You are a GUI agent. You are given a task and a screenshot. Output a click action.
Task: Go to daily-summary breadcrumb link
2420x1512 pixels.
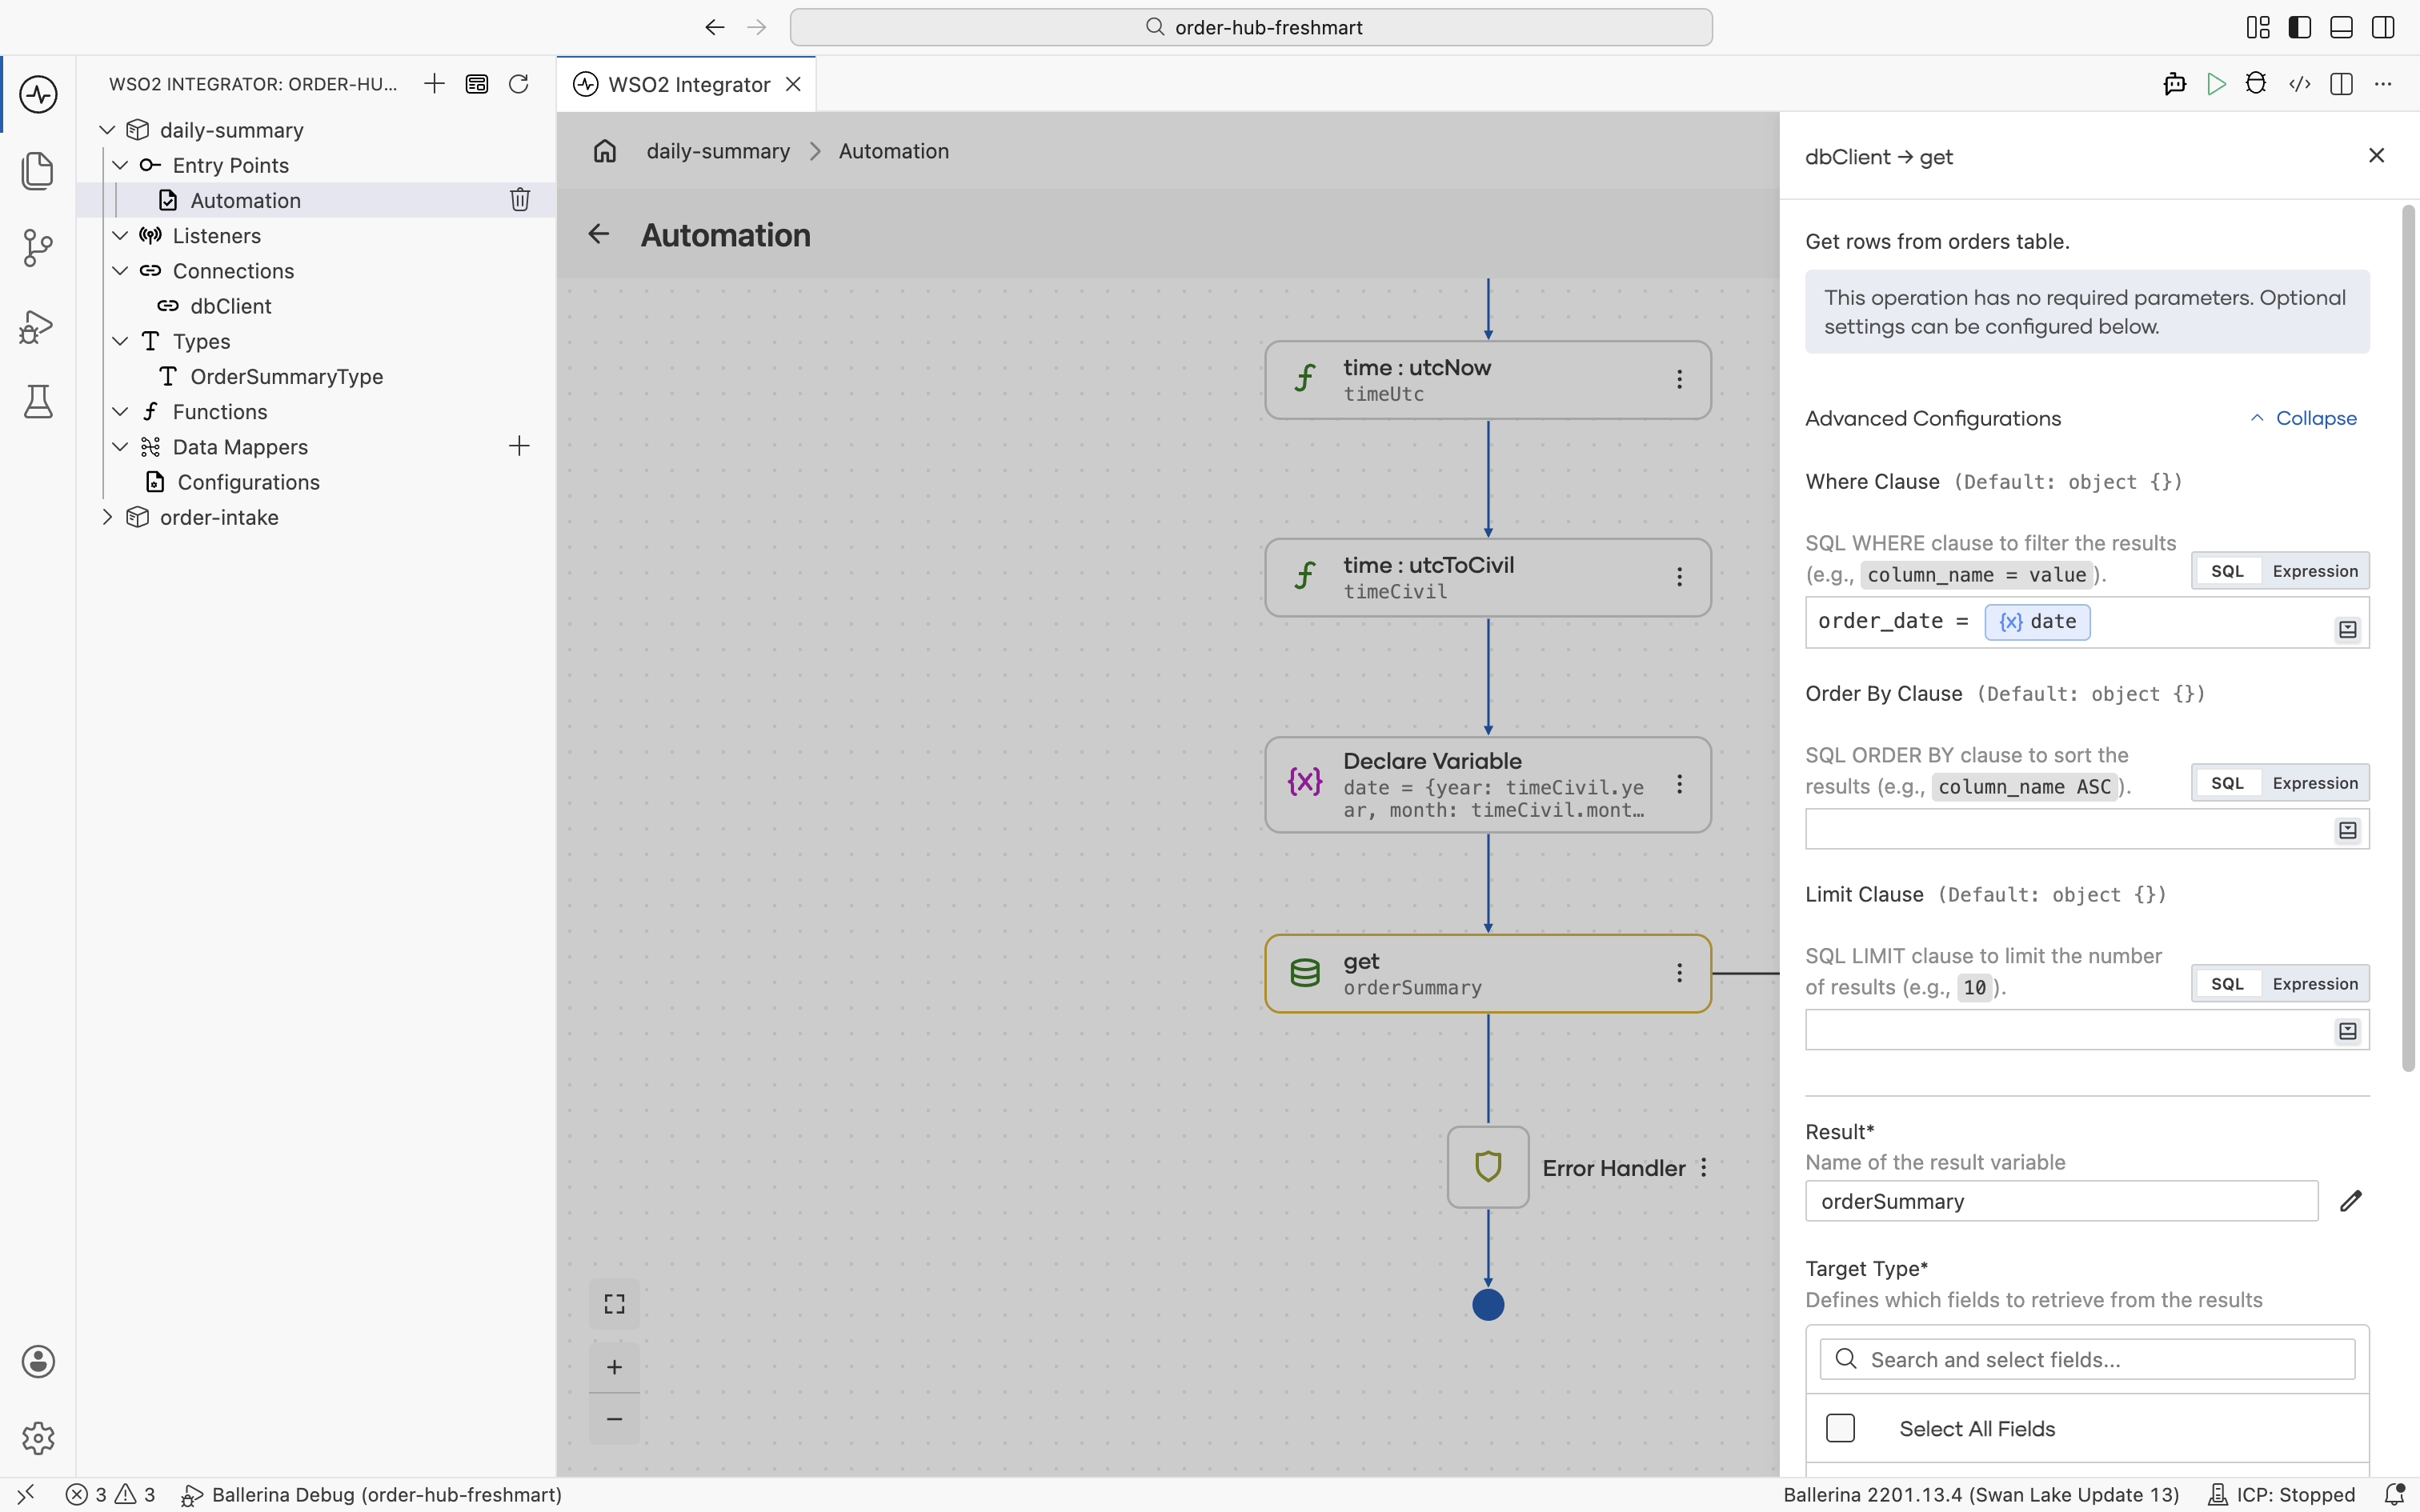click(718, 151)
